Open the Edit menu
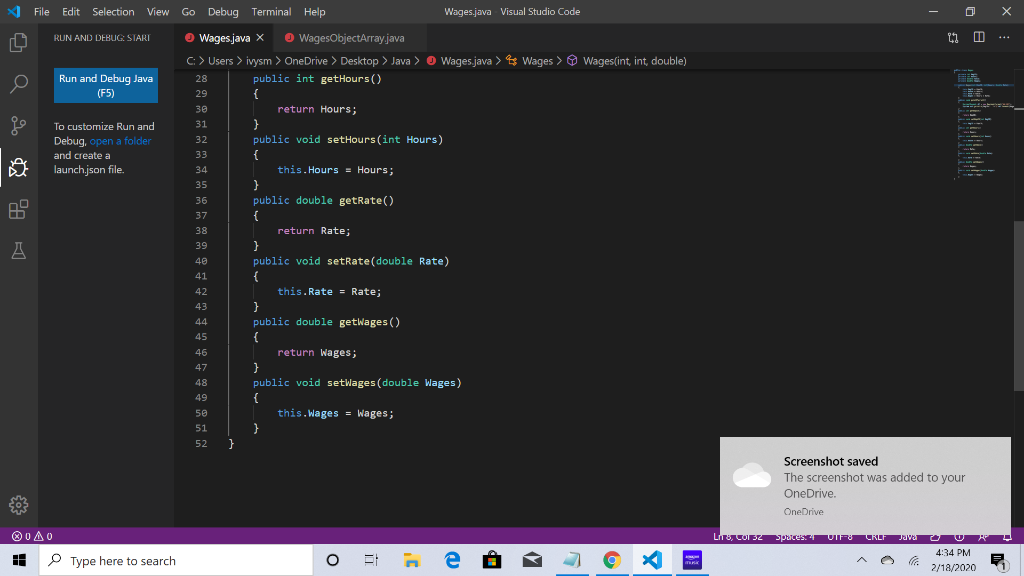This screenshot has height=576, width=1024. (x=71, y=12)
